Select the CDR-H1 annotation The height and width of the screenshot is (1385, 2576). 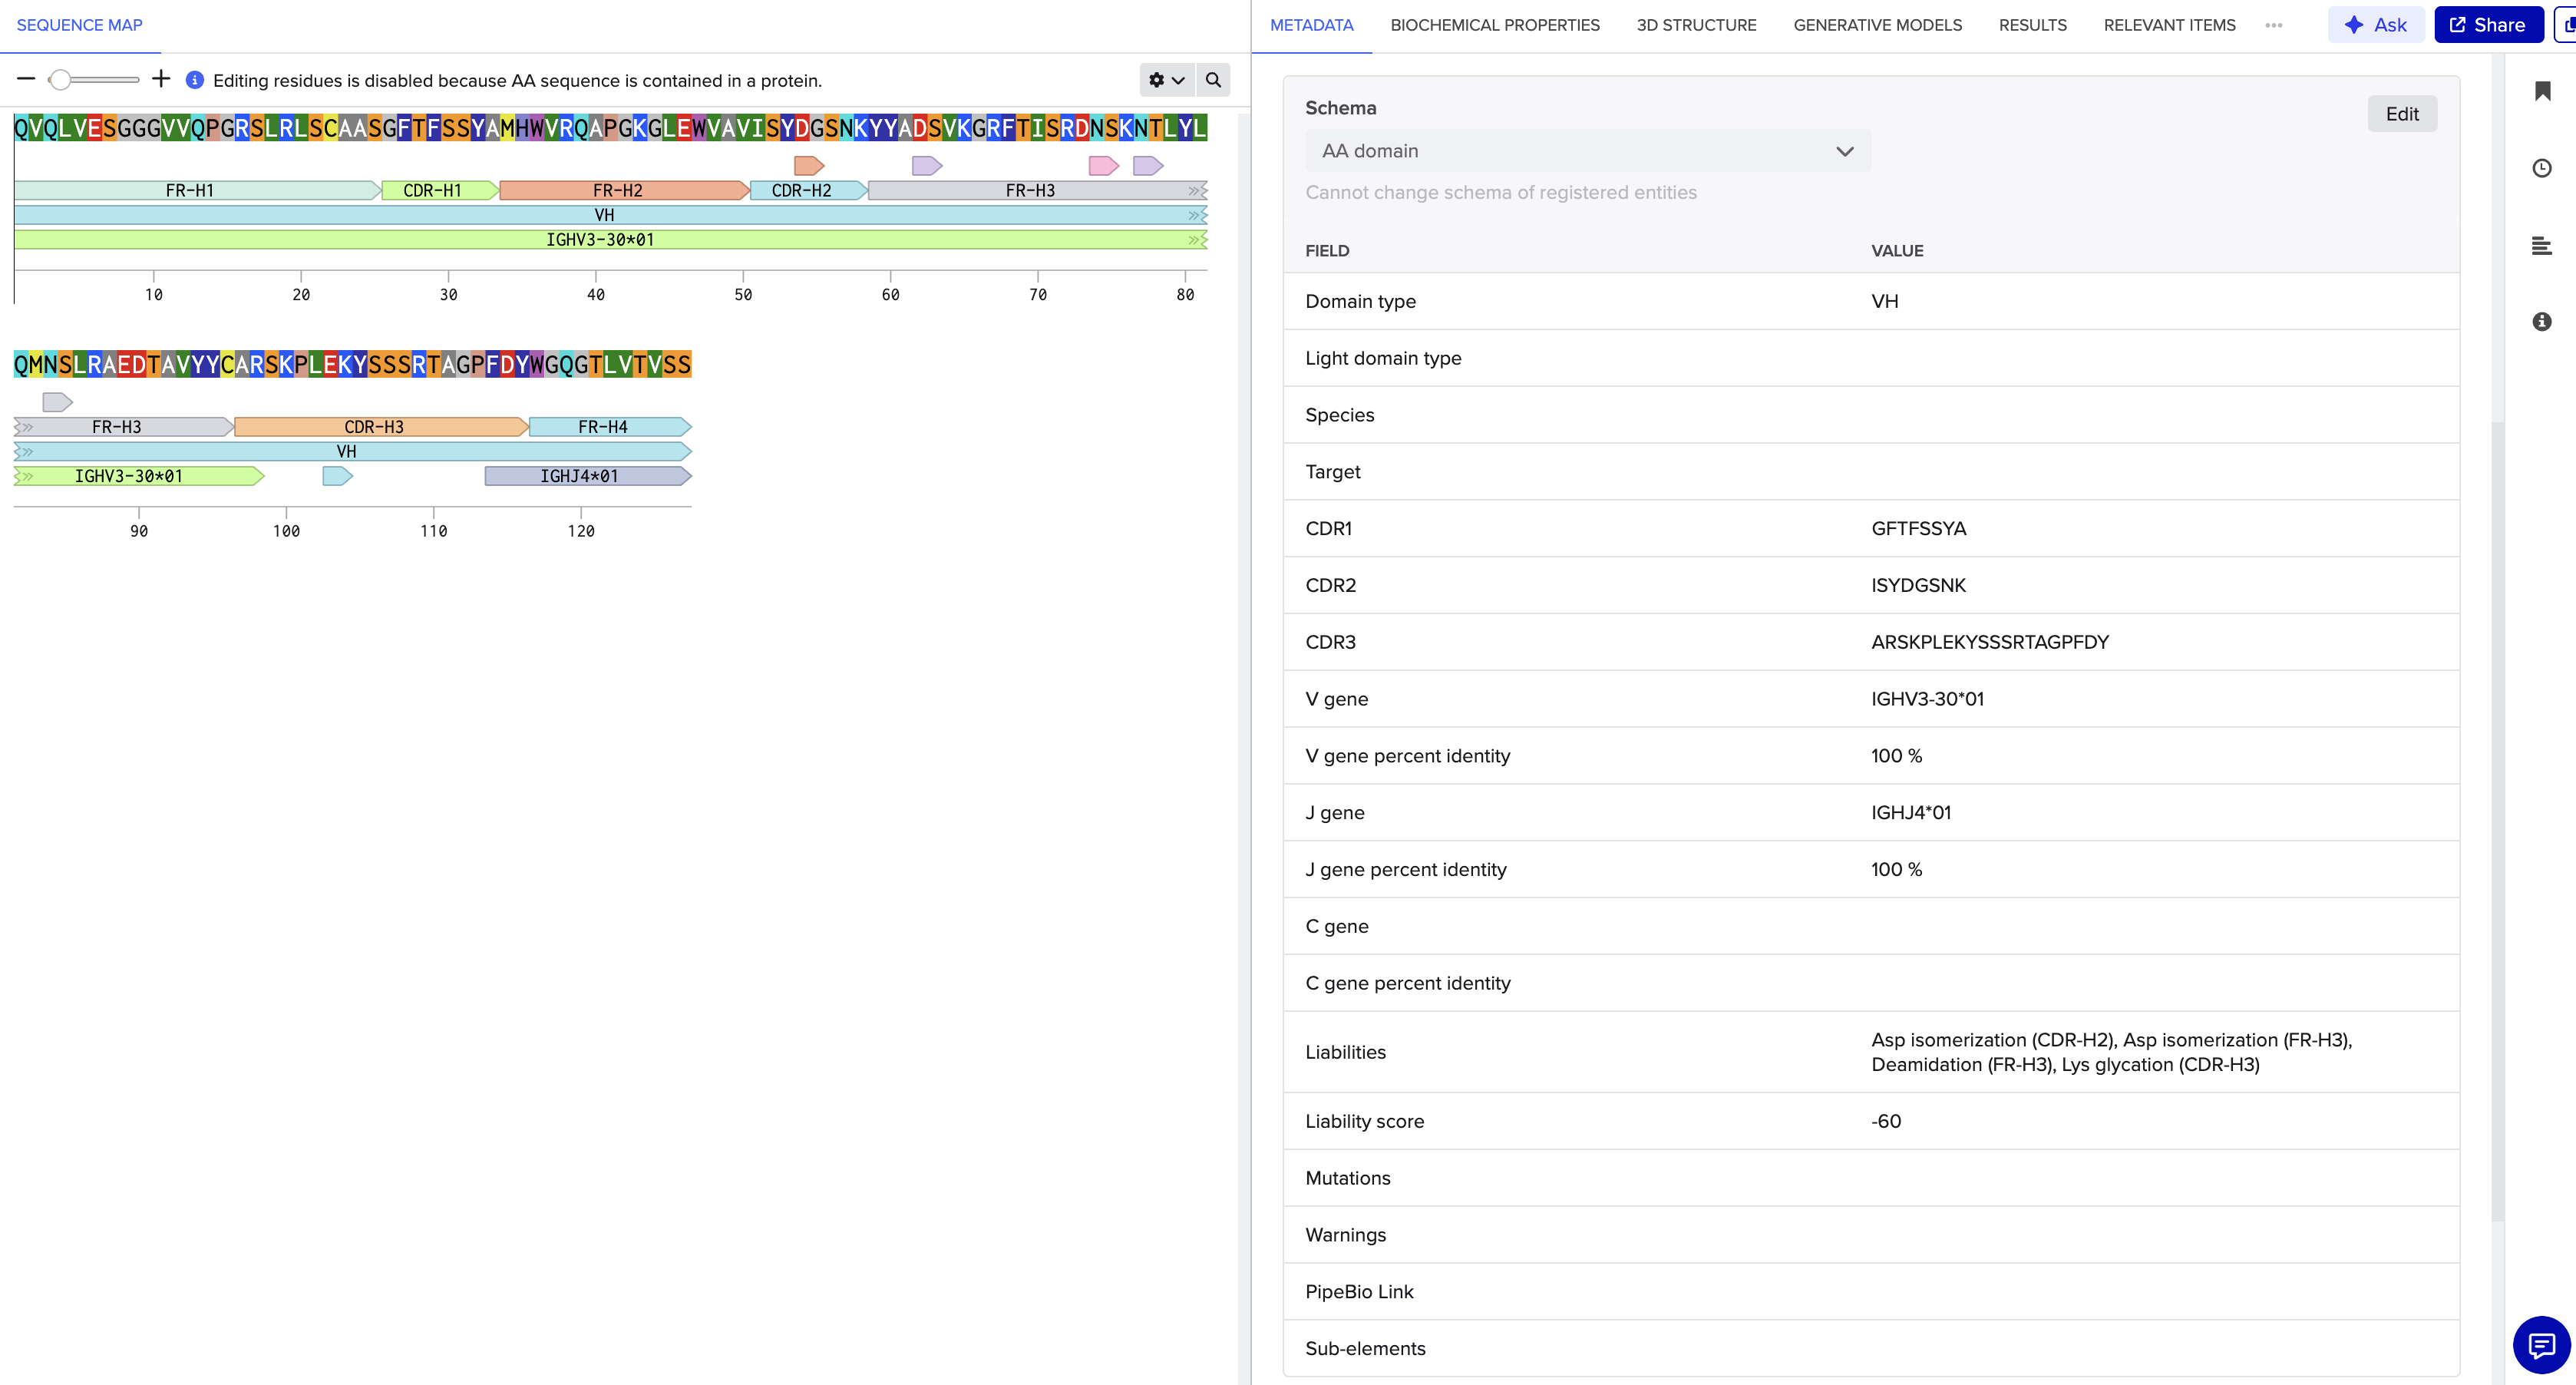[x=440, y=190]
